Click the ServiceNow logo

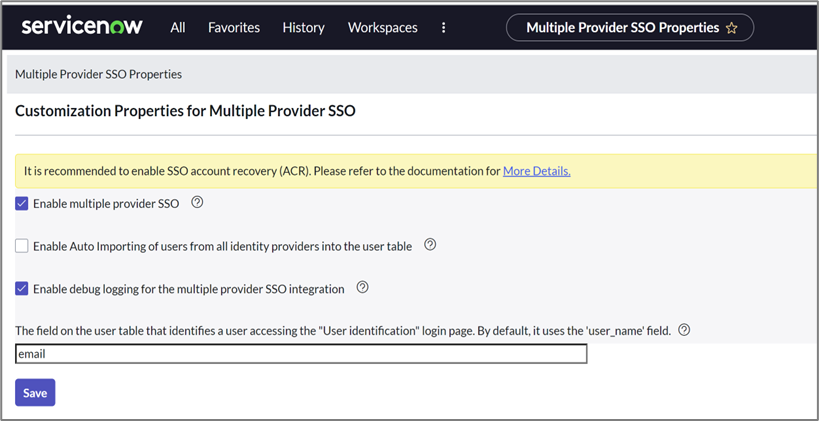coord(81,27)
